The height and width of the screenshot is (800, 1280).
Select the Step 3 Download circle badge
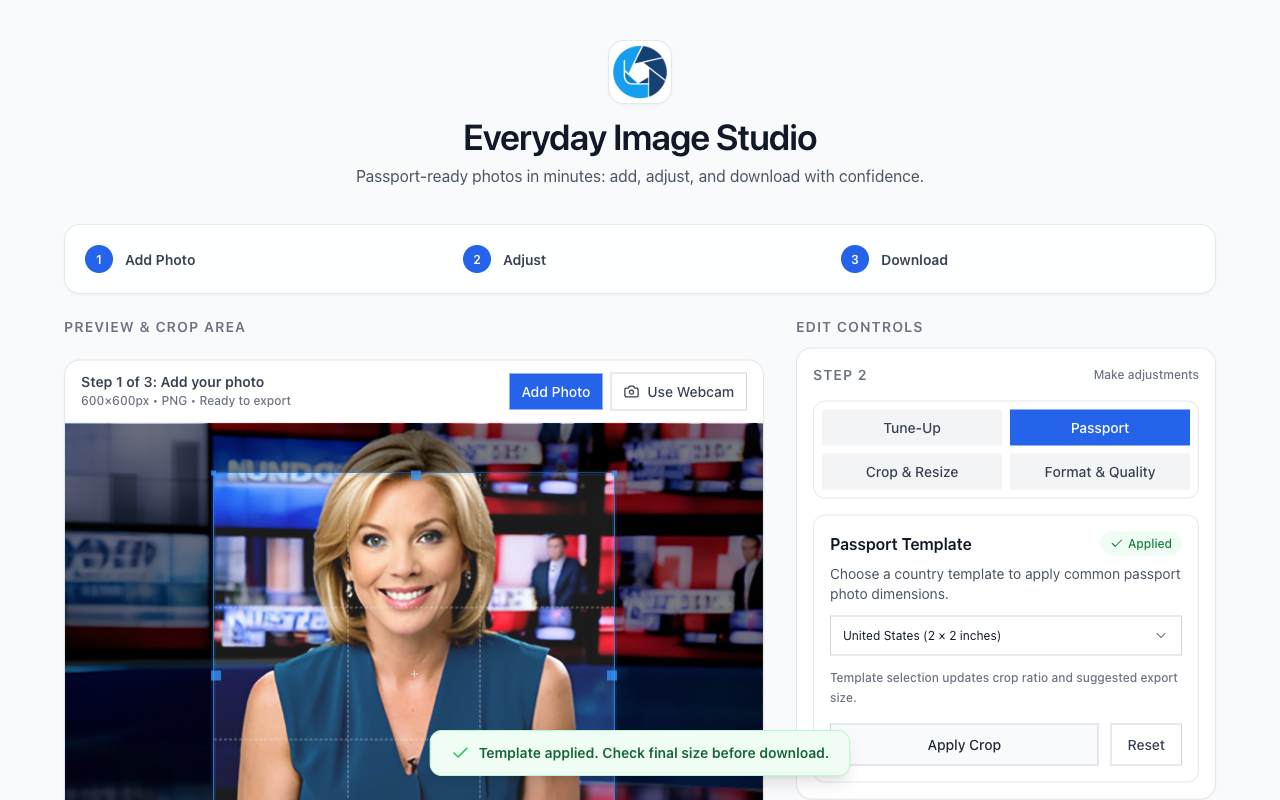(x=854, y=259)
